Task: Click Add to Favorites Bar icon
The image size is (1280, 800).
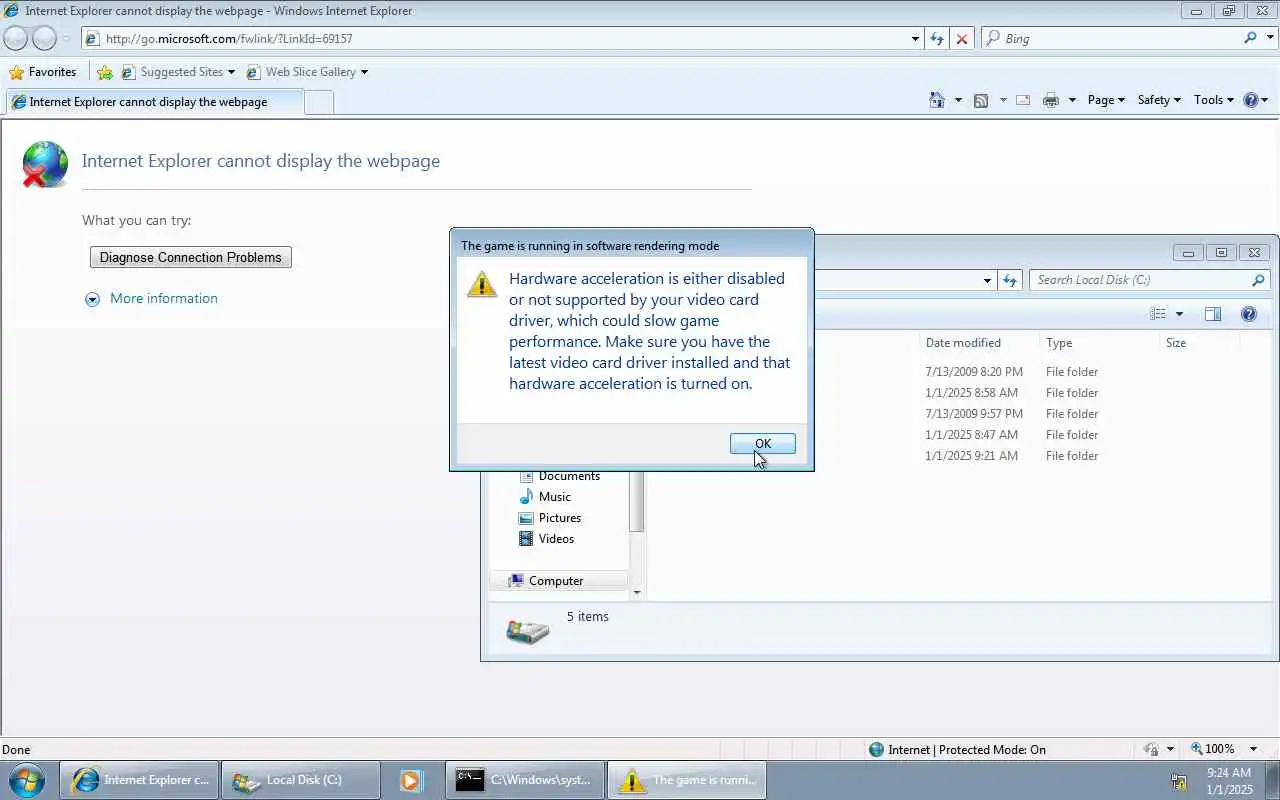Action: 105,72
